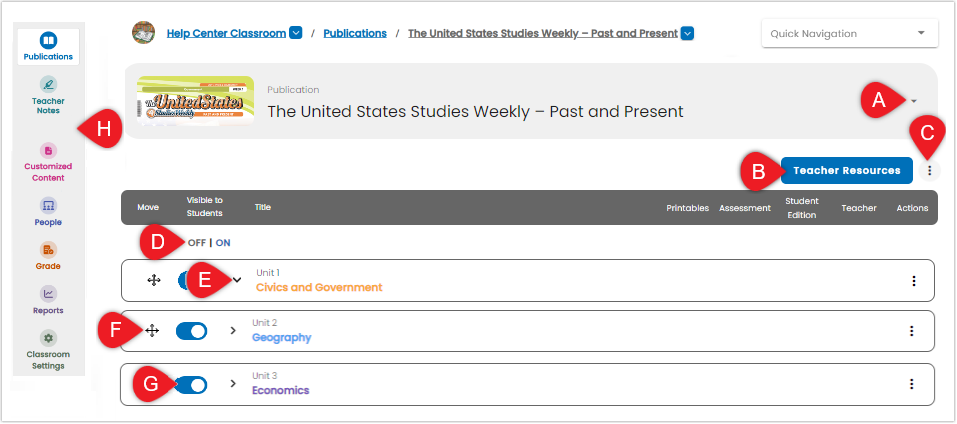Open the Quick Navigation dropdown
Viewport: 957px width, 424px height.
849,34
